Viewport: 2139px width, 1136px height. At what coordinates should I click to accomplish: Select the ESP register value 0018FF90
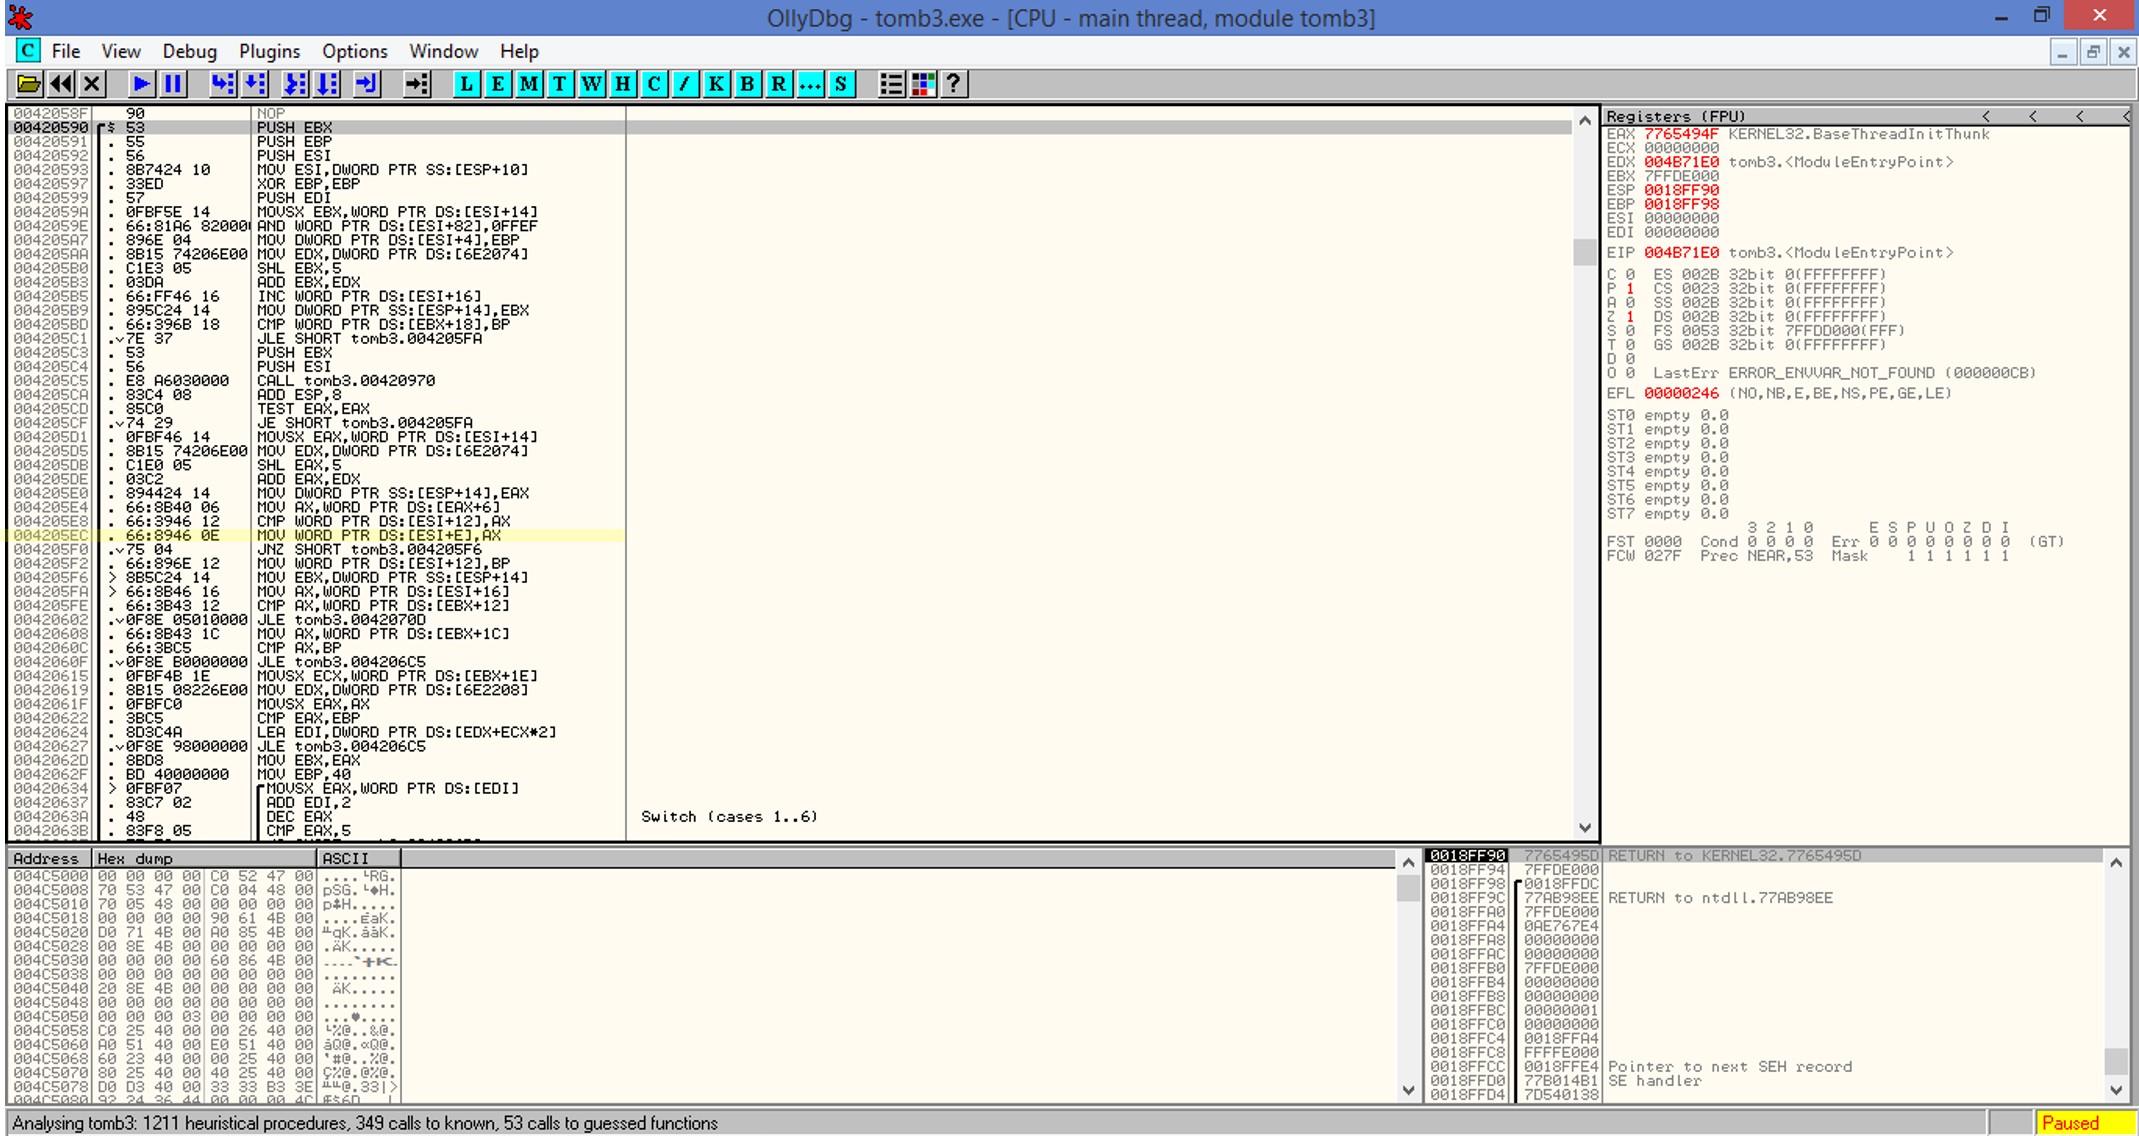point(1681,190)
